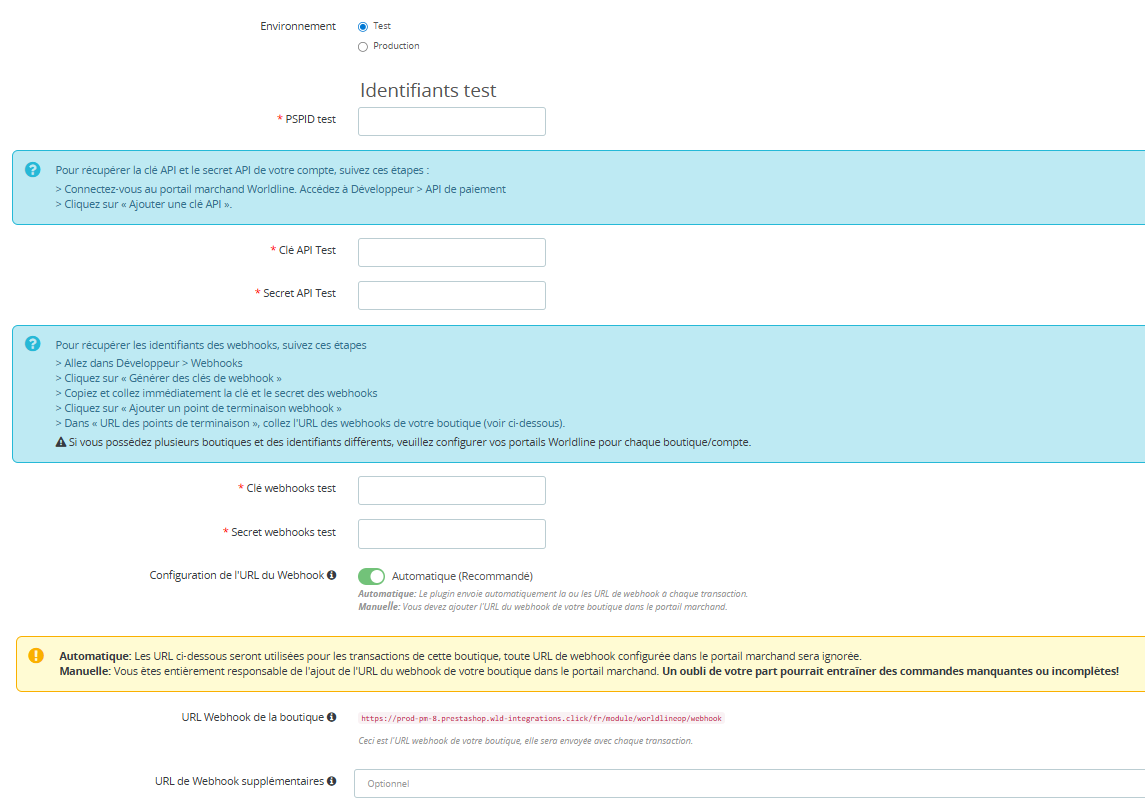Click the Identifiants test heading
This screenshot has height=803, width=1145.
428,91
